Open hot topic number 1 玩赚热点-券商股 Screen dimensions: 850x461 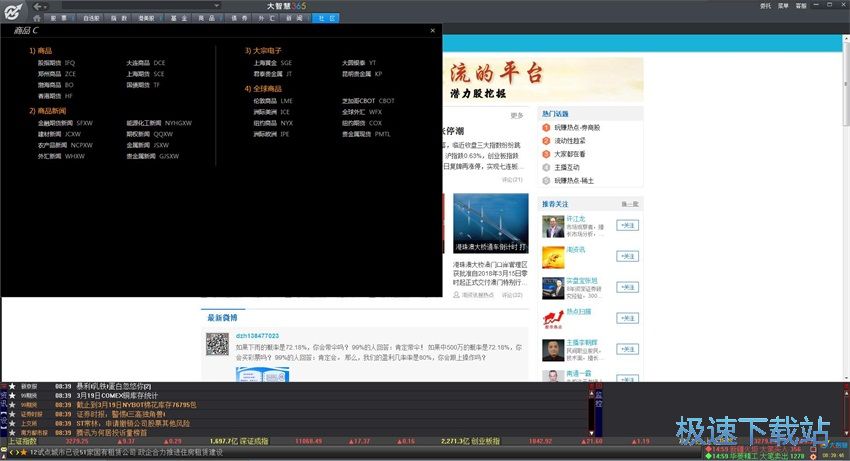click(577, 128)
